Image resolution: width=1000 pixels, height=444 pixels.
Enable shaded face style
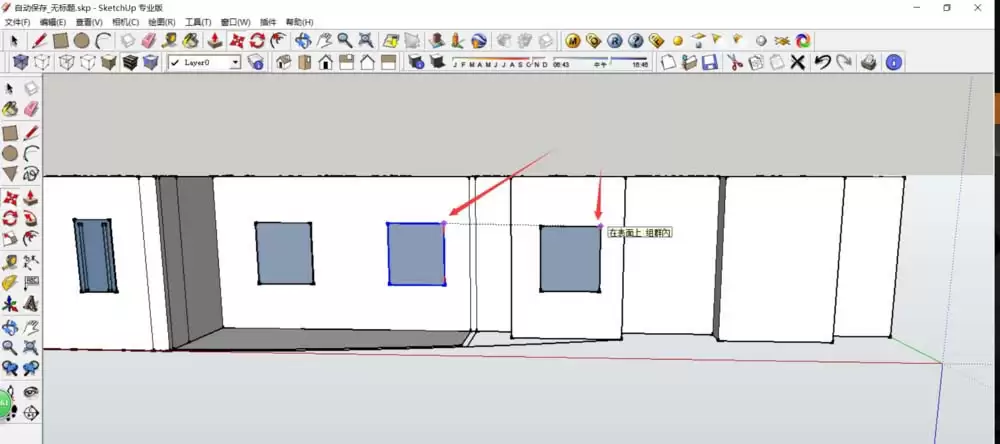[x=108, y=62]
